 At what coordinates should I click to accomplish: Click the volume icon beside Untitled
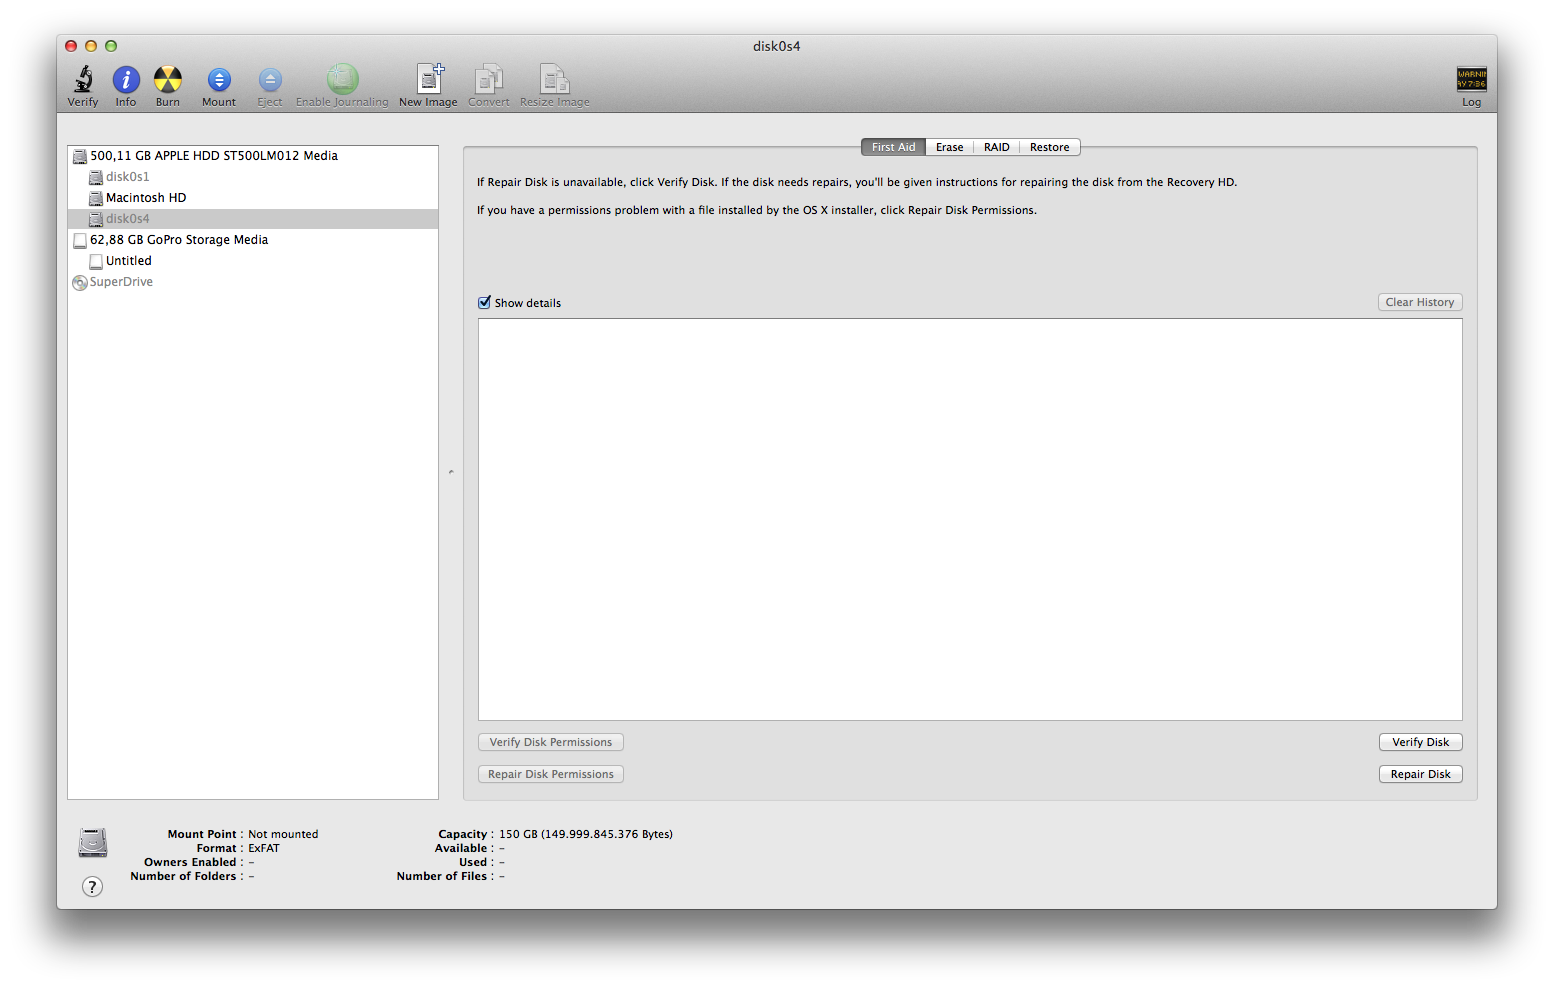point(96,261)
